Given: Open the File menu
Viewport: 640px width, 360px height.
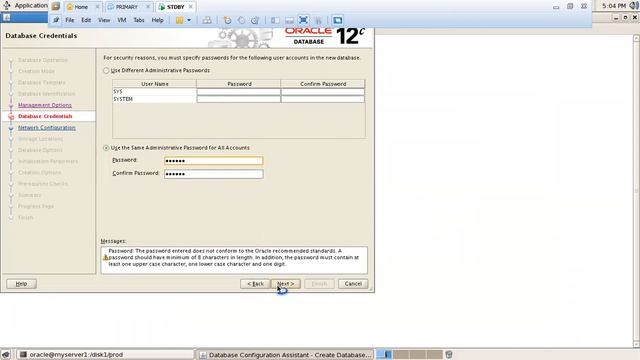Looking at the screenshot, I should tap(70, 20).
